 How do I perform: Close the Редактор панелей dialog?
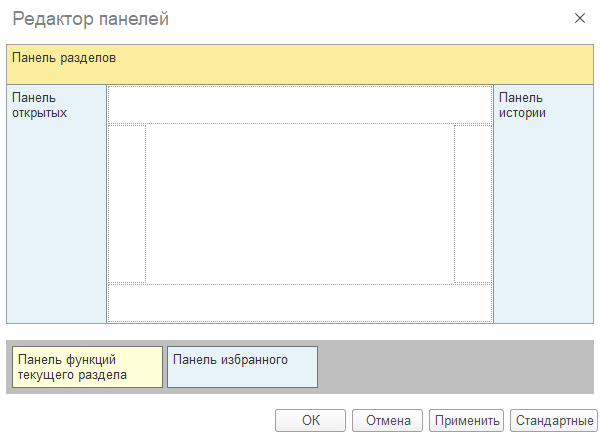(x=580, y=18)
